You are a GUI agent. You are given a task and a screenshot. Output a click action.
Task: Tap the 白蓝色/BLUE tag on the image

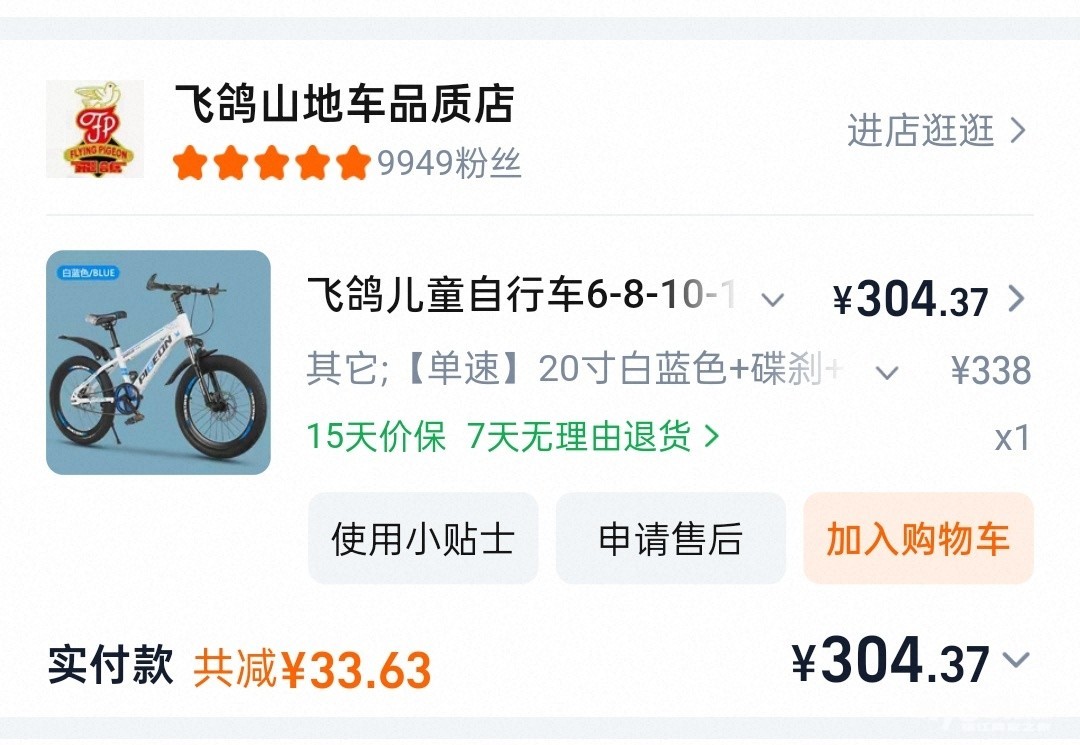pos(90,273)
